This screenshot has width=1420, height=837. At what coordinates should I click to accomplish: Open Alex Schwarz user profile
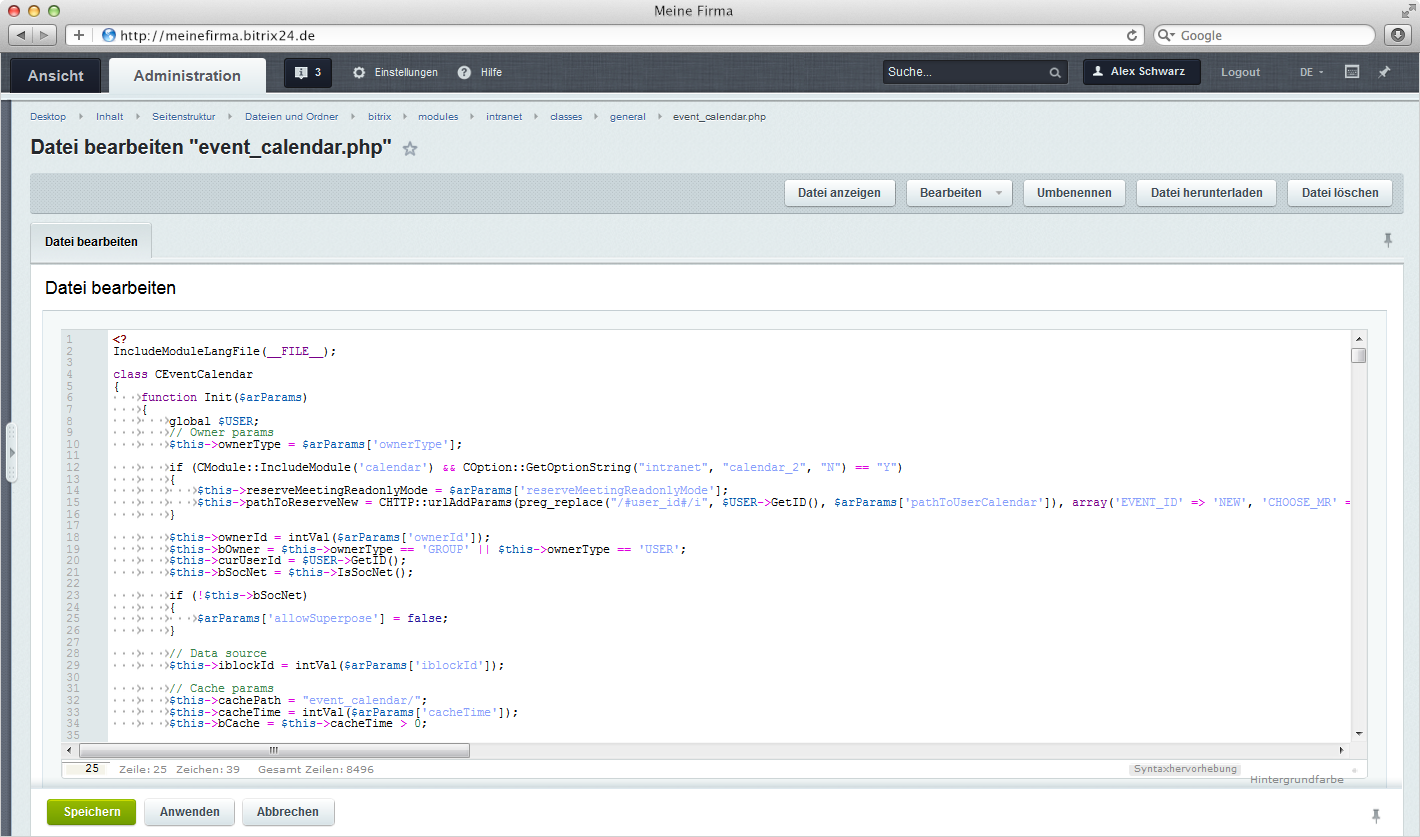click(1141, 72)
